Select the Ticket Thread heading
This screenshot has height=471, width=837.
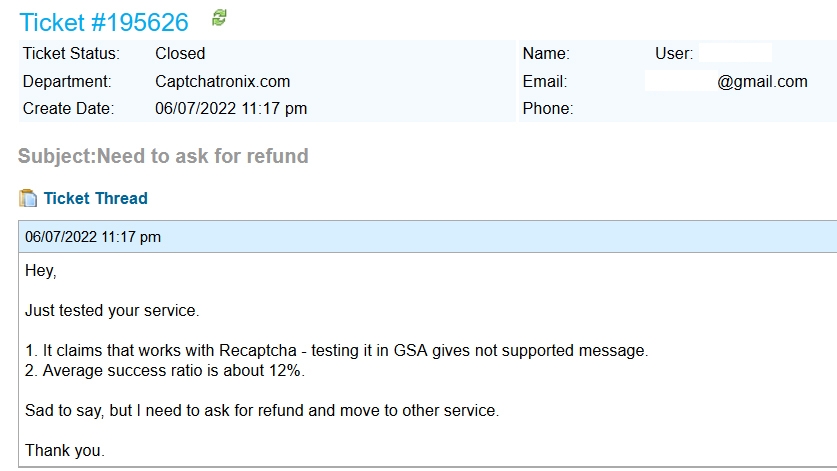coord(96,198)
